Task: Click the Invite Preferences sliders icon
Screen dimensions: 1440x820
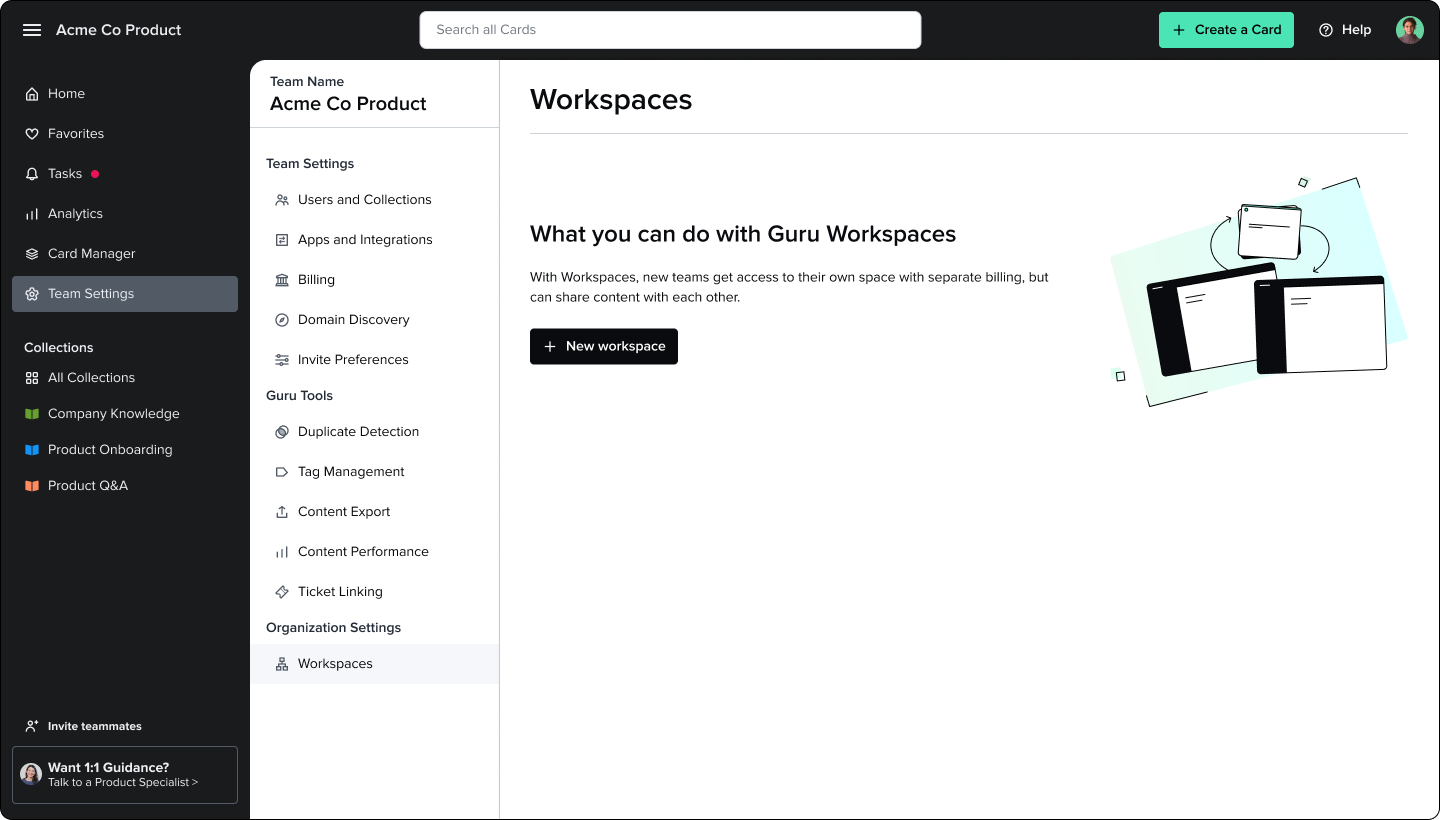Action: tap(282, 360)
